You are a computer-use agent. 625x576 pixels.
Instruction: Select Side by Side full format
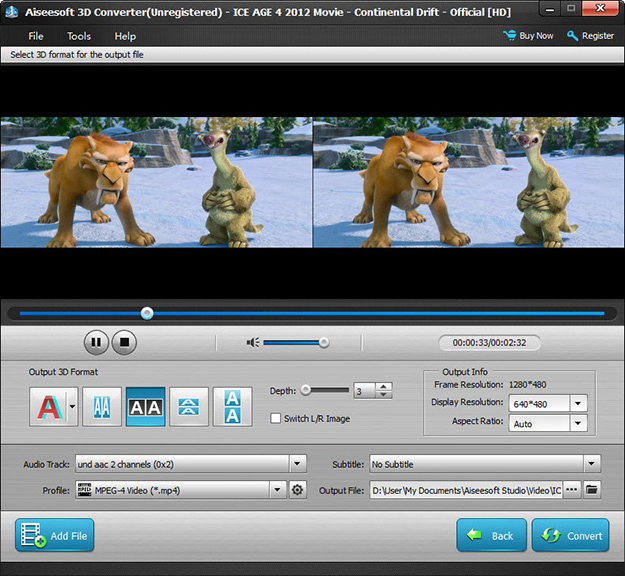pos(146,407)
